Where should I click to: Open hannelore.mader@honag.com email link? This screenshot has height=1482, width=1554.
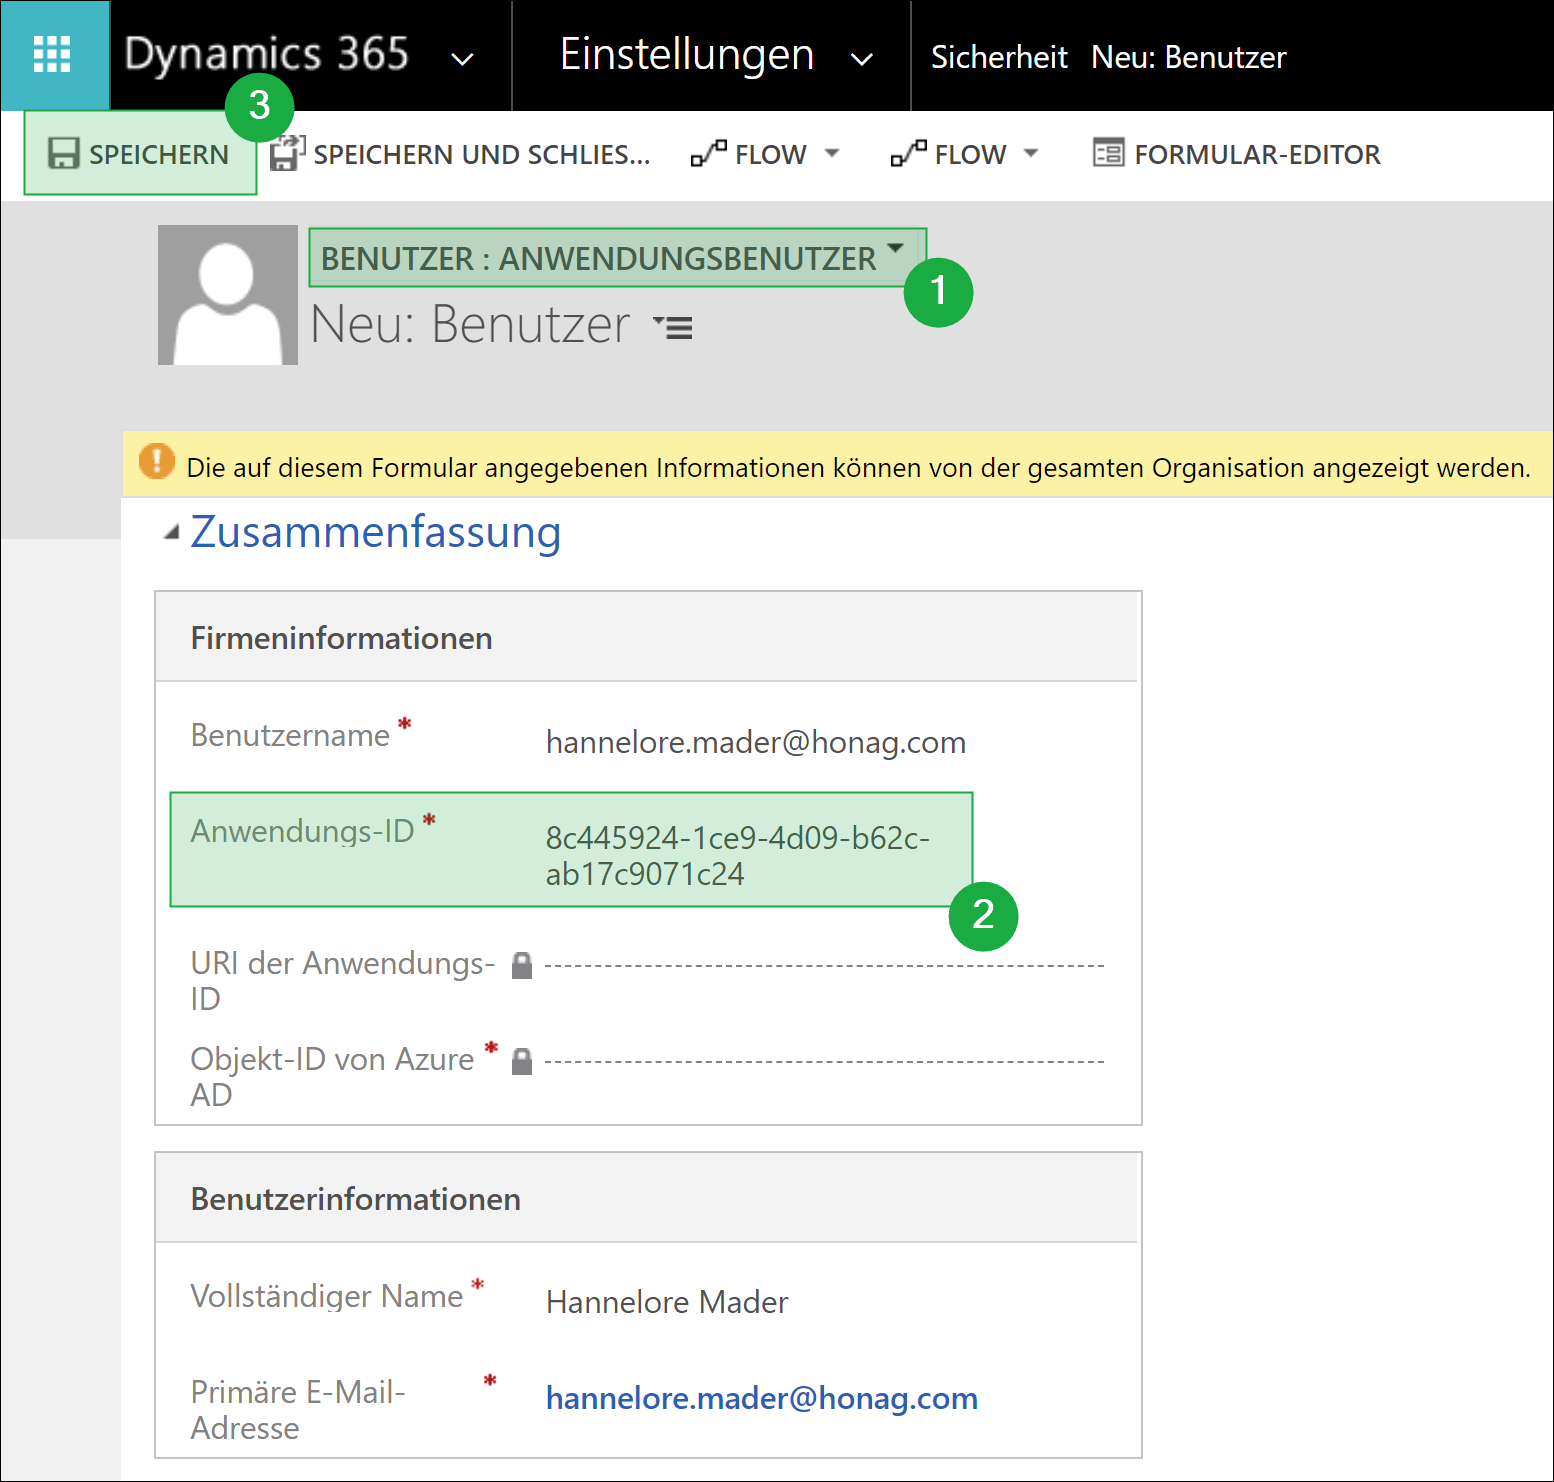[x=761, y=1398]
